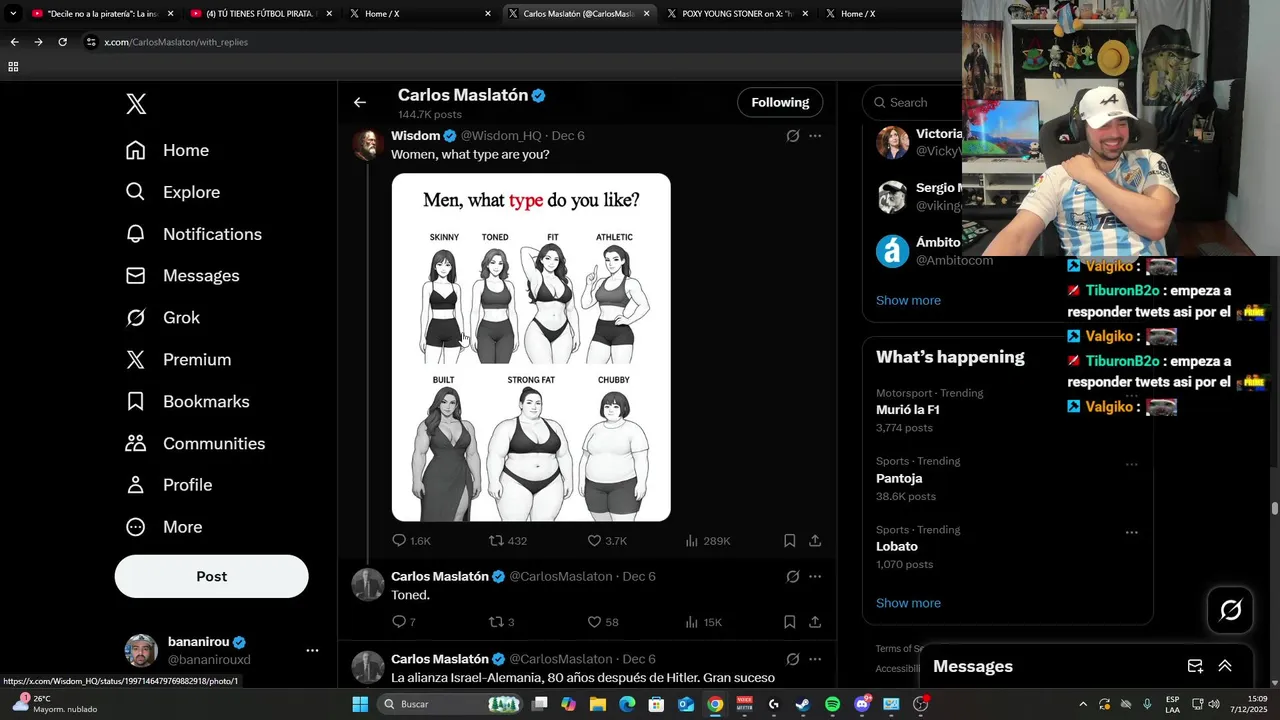Open Communities in the sidebar
The height and width of the screenshot is (720, 1280).
tap(195, 444)
